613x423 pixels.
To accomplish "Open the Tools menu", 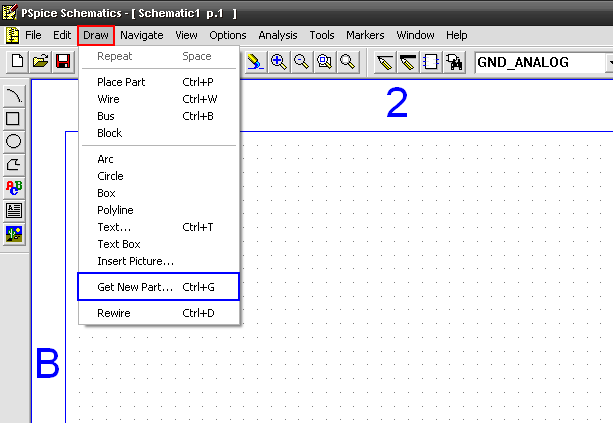I will pyautogui.click(x=322, y=35).
